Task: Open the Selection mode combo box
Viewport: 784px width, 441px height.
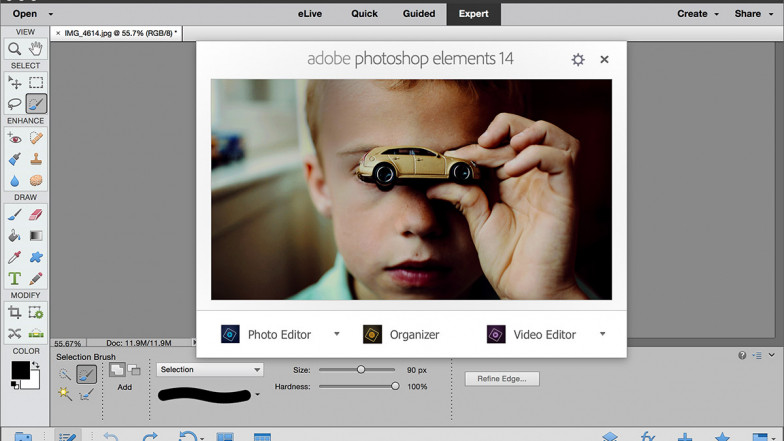Action: pyautogui.click(x=210, y=370)
